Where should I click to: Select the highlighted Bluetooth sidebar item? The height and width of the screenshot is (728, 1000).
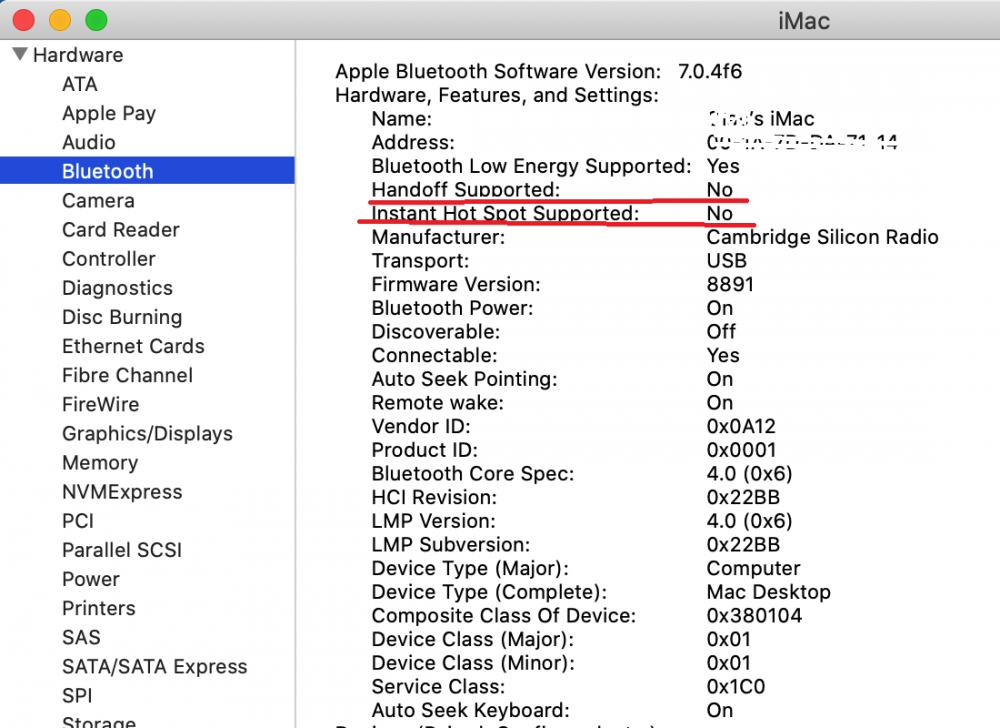147,171
